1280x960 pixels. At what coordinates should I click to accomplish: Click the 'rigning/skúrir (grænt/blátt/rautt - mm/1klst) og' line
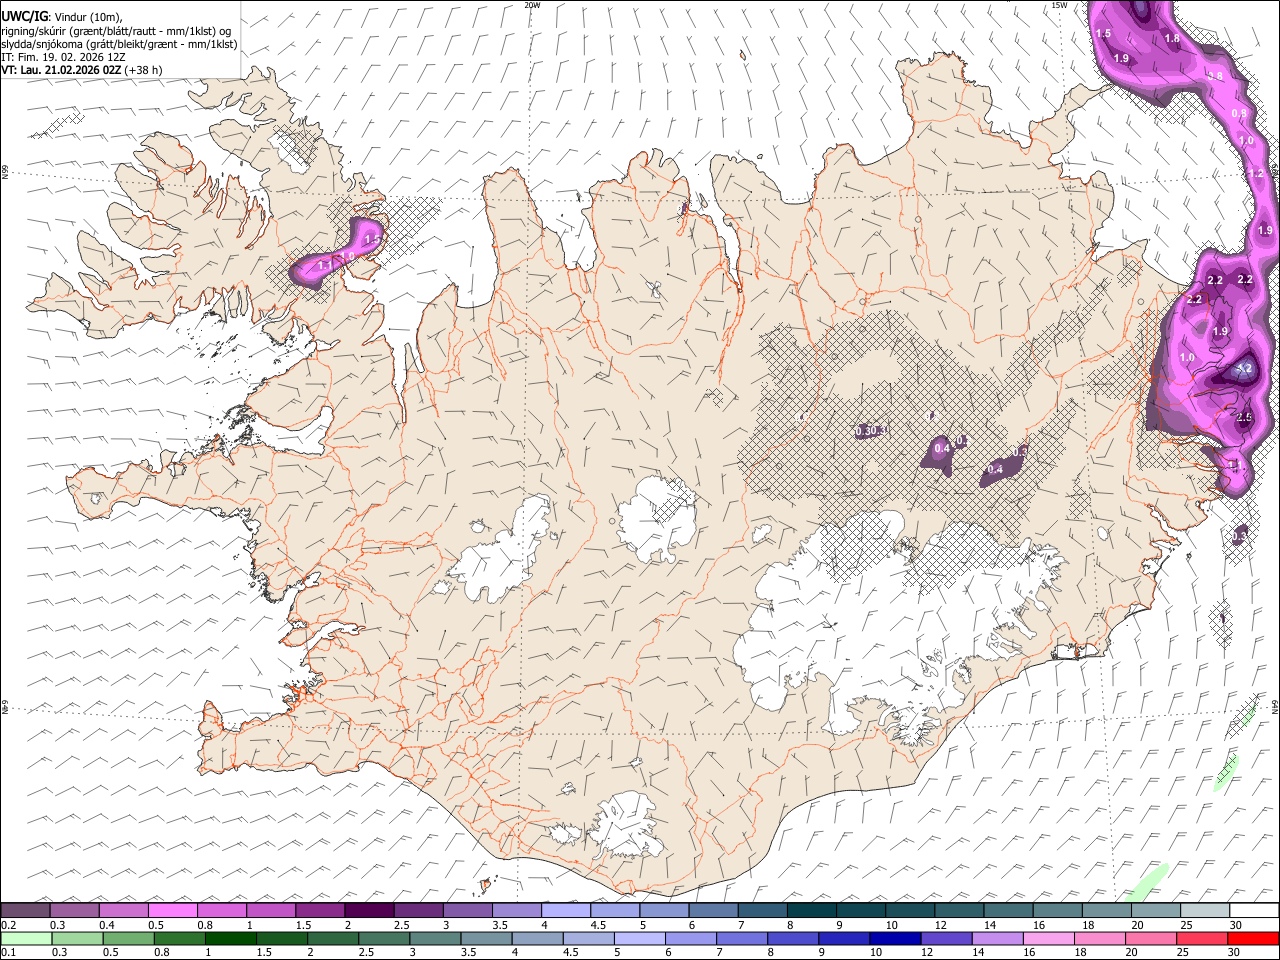tap(117, 31)
